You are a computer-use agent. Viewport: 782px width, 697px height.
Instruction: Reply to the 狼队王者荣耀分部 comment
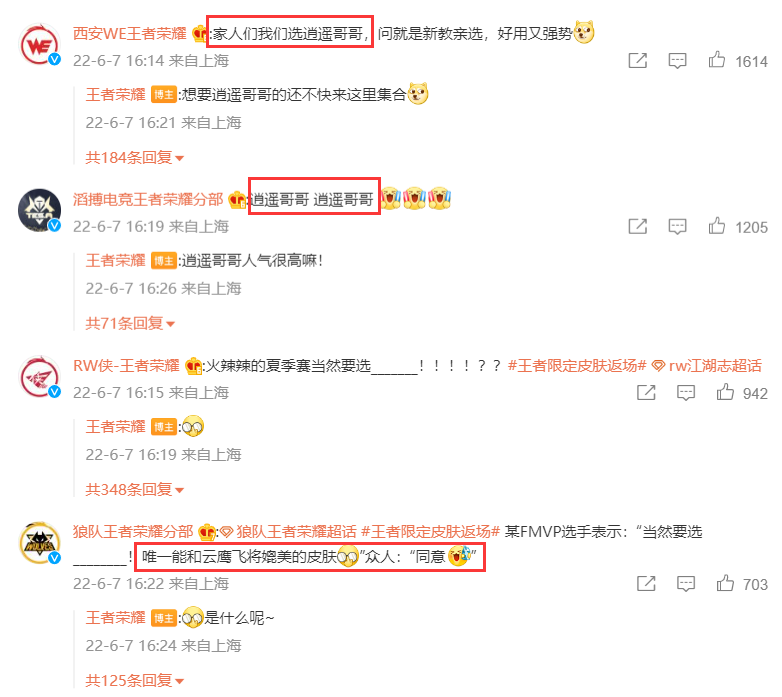coord(686,584)
